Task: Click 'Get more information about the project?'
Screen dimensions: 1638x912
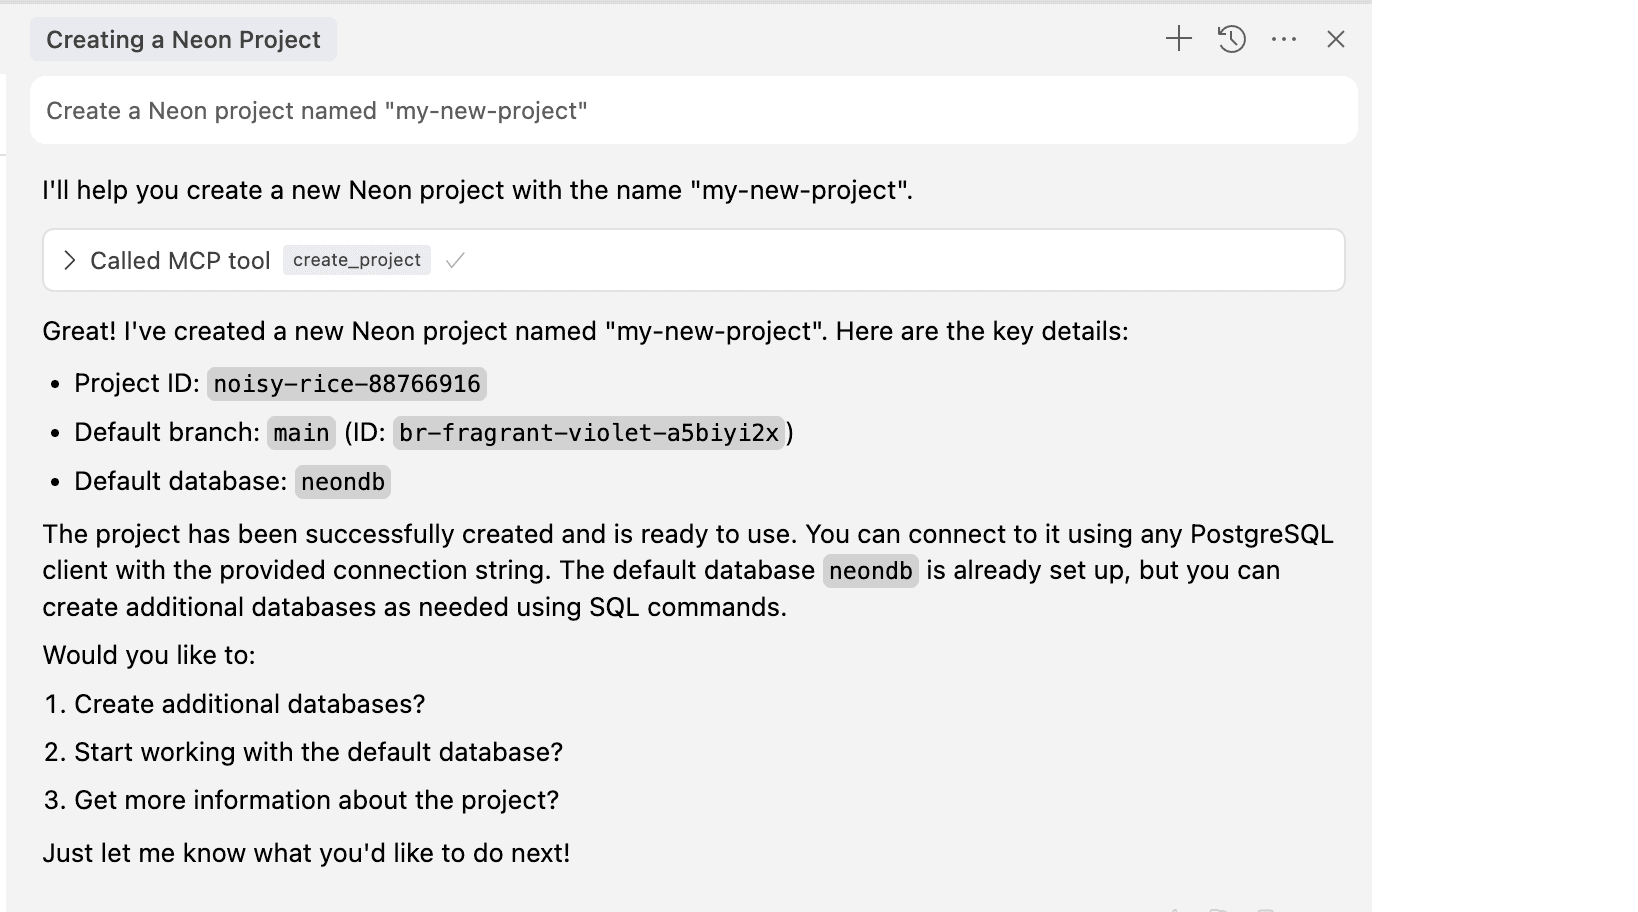Action: pyautogui.click(x=316, y=800)
